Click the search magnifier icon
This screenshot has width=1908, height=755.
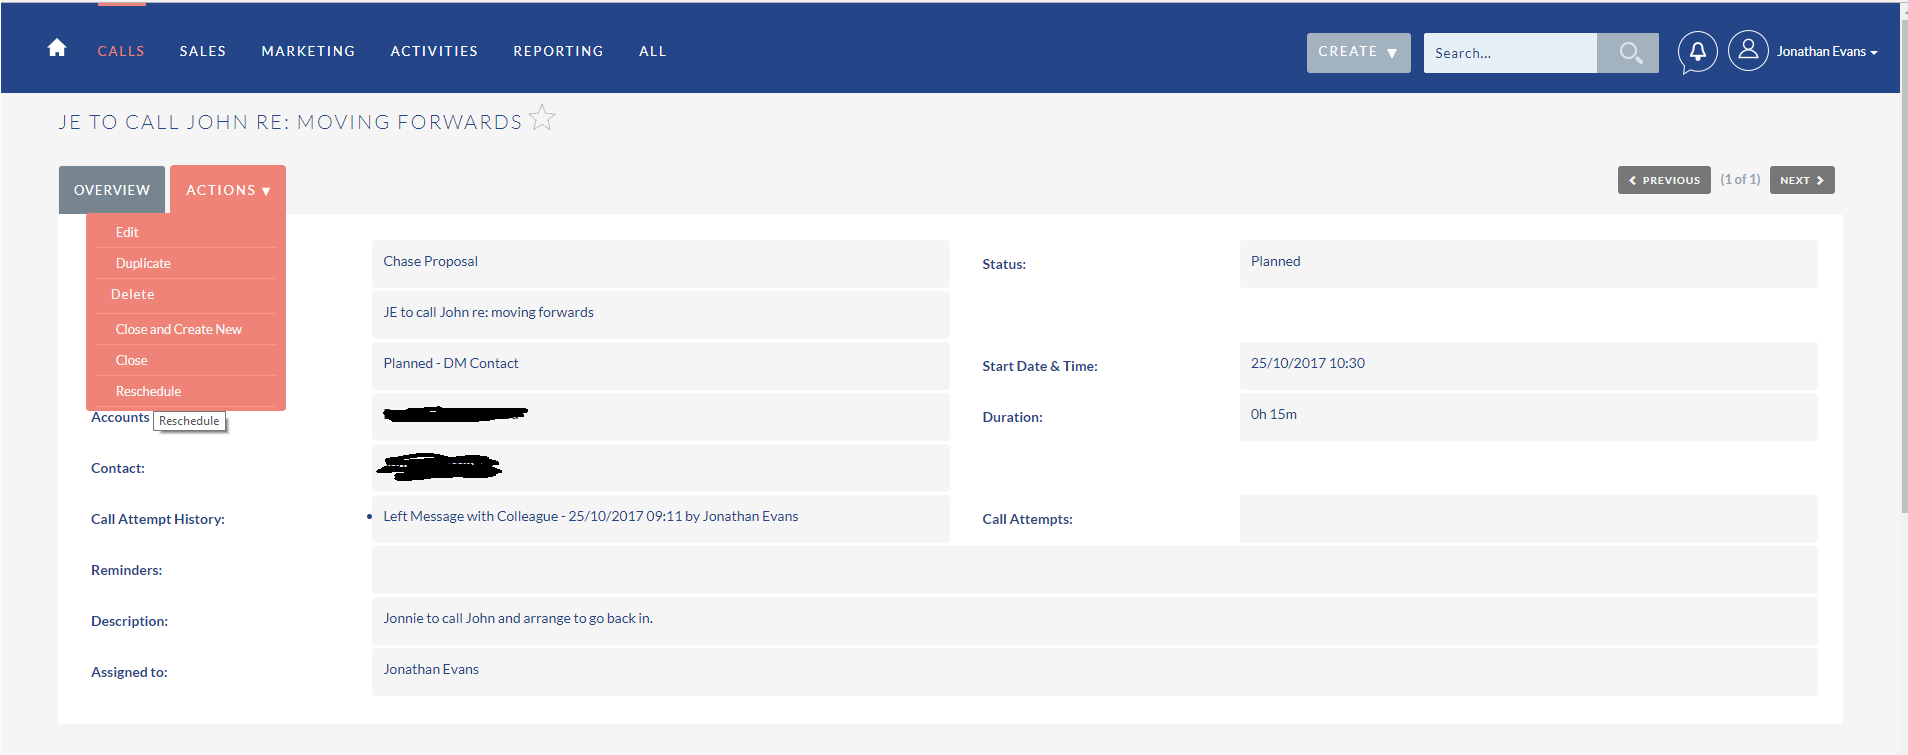[x=1628, y=53]
